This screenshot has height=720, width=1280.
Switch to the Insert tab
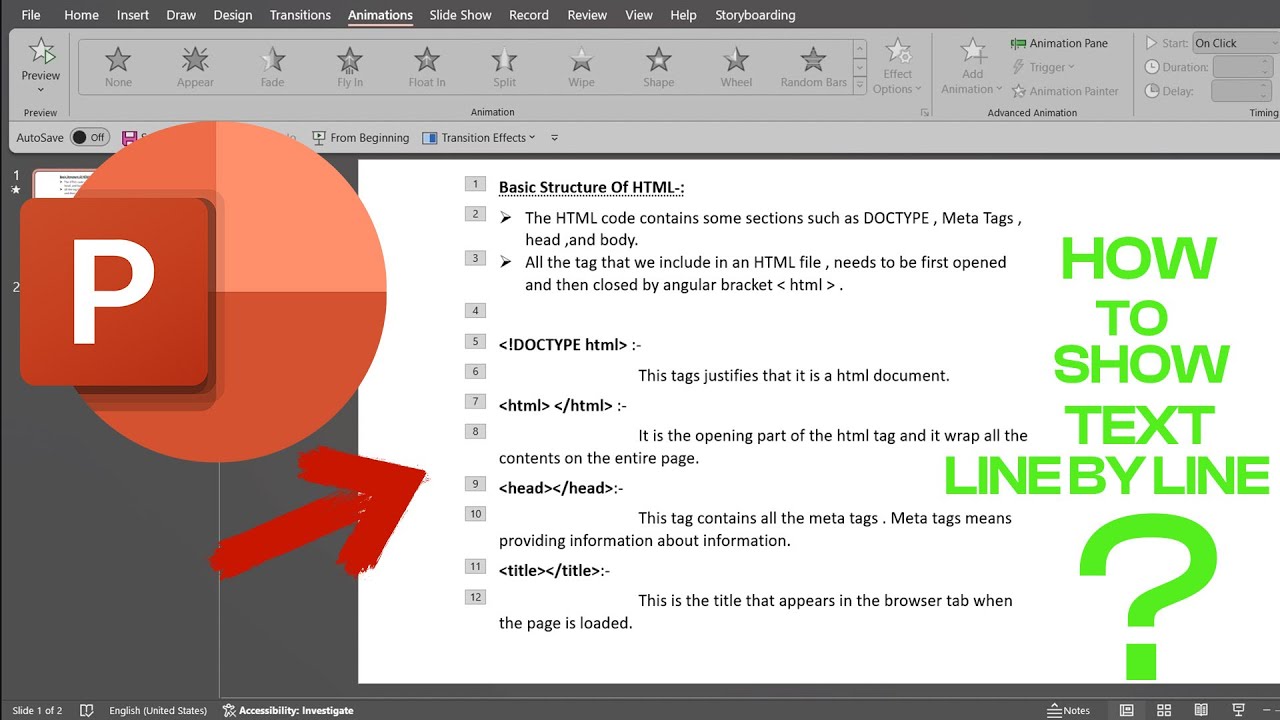133,15
